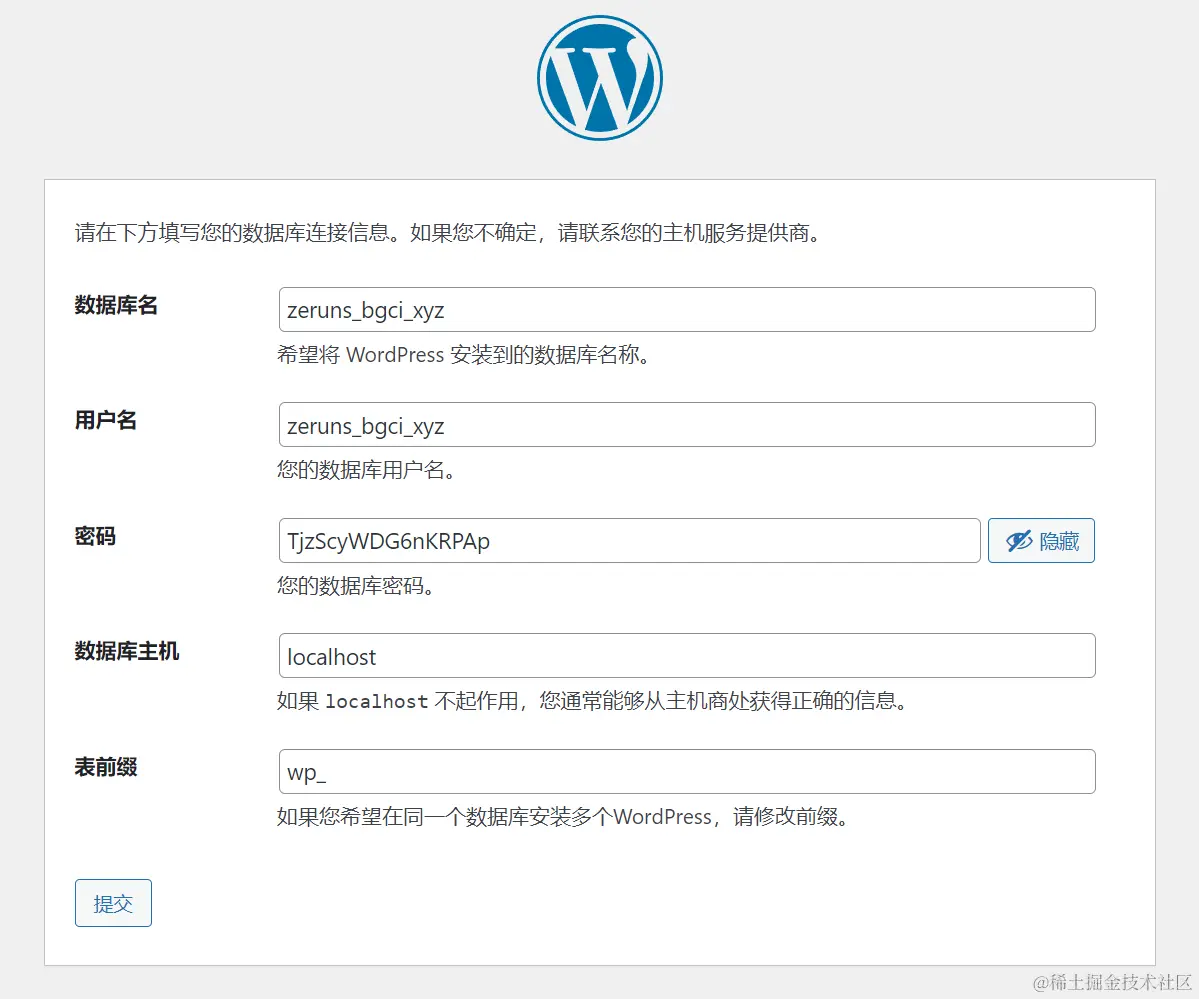Click the 密码 label

[x=95, y=536]
